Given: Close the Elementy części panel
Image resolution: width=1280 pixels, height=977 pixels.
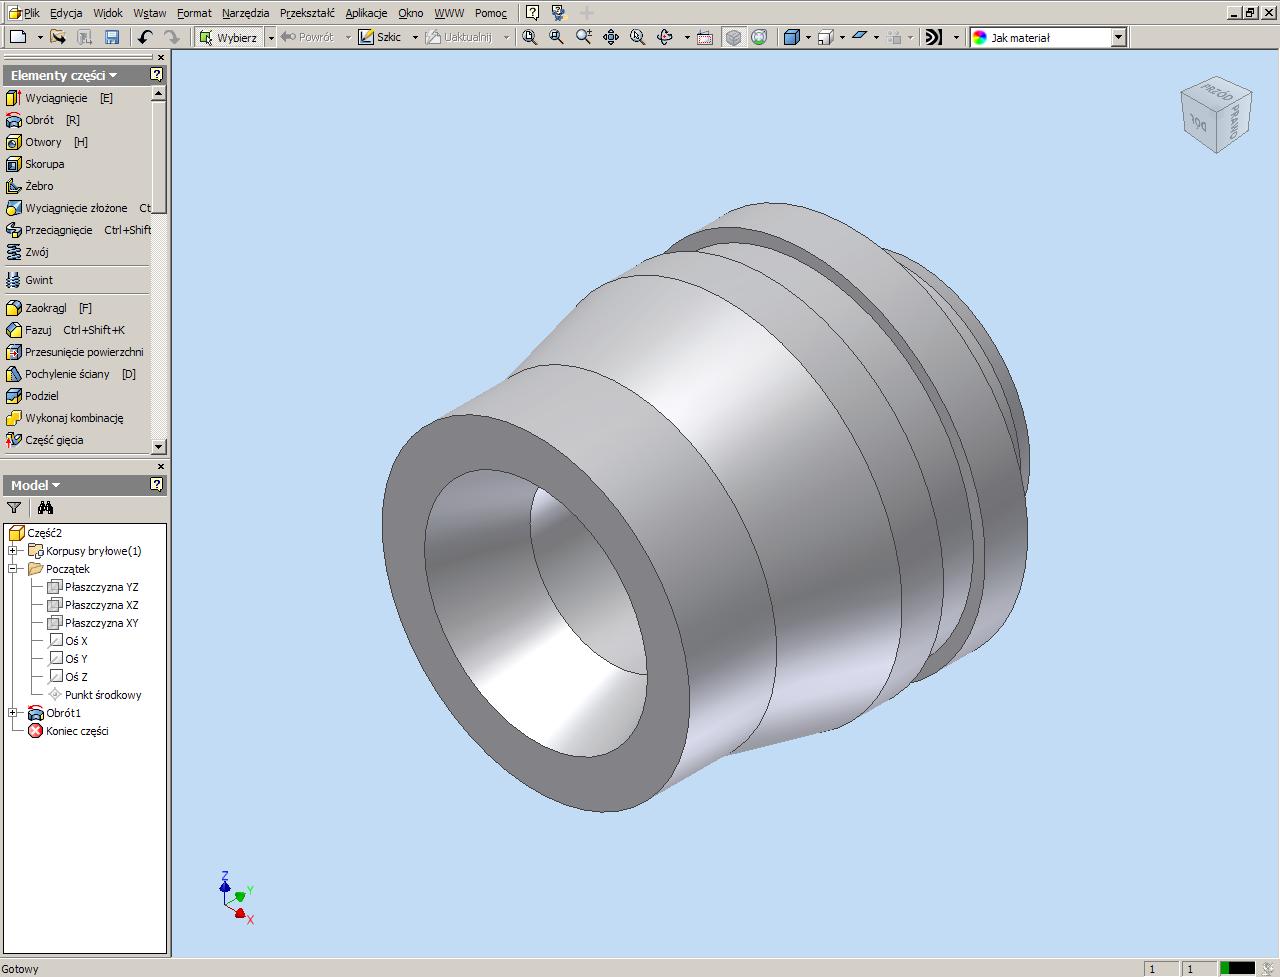Looking at the screenshot, I should [x=161, y=57].
